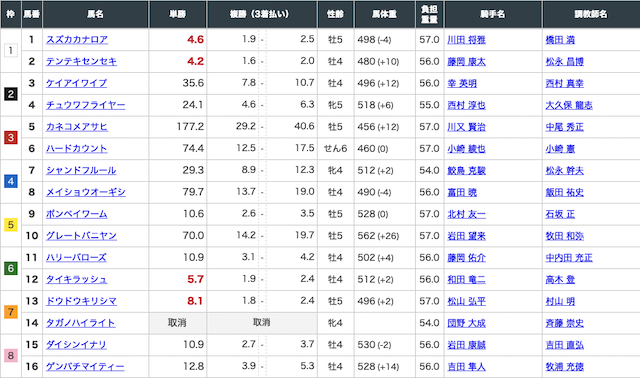Select white frame number 1 box
The image size is (640, 378).
(11, 51)
